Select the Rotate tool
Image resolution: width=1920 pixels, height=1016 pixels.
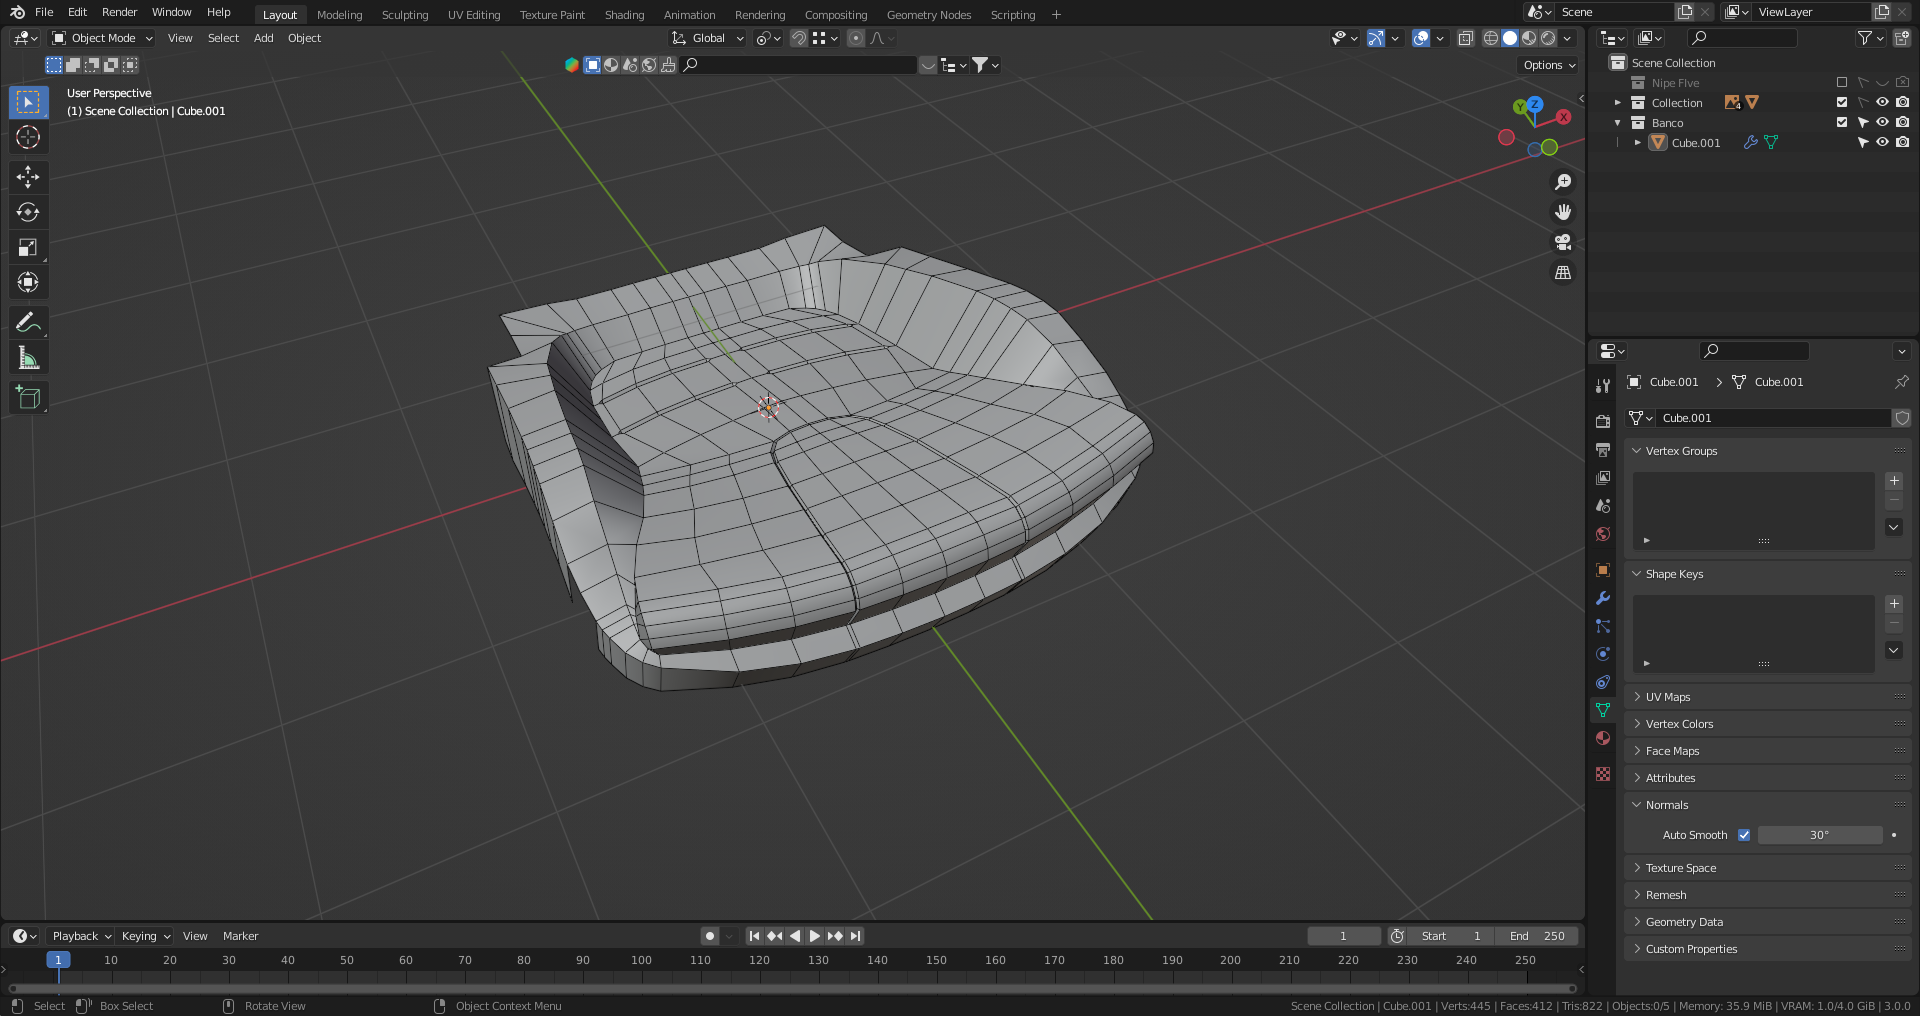(x=28, y=212)
